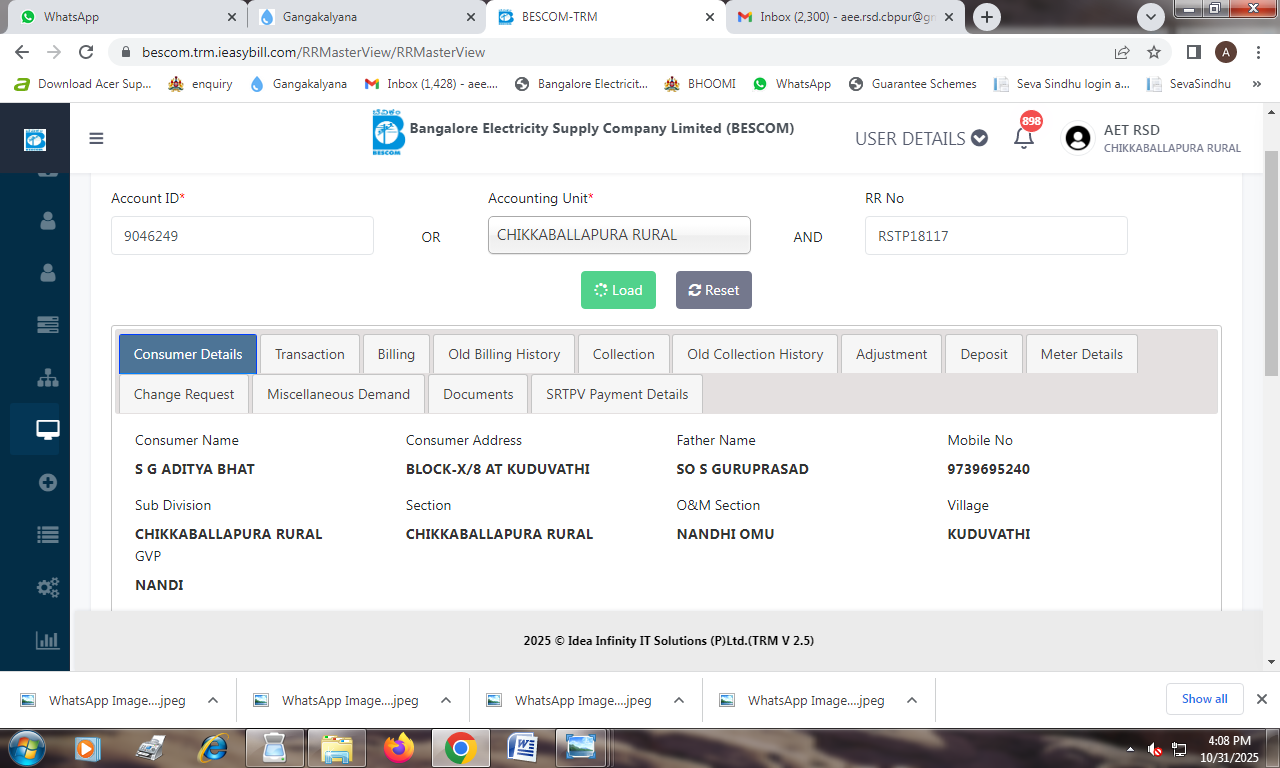Open the gears settings icon in the sidebar
The width and height of the screenshot is (1280, 768).
(x=48, y=587)
